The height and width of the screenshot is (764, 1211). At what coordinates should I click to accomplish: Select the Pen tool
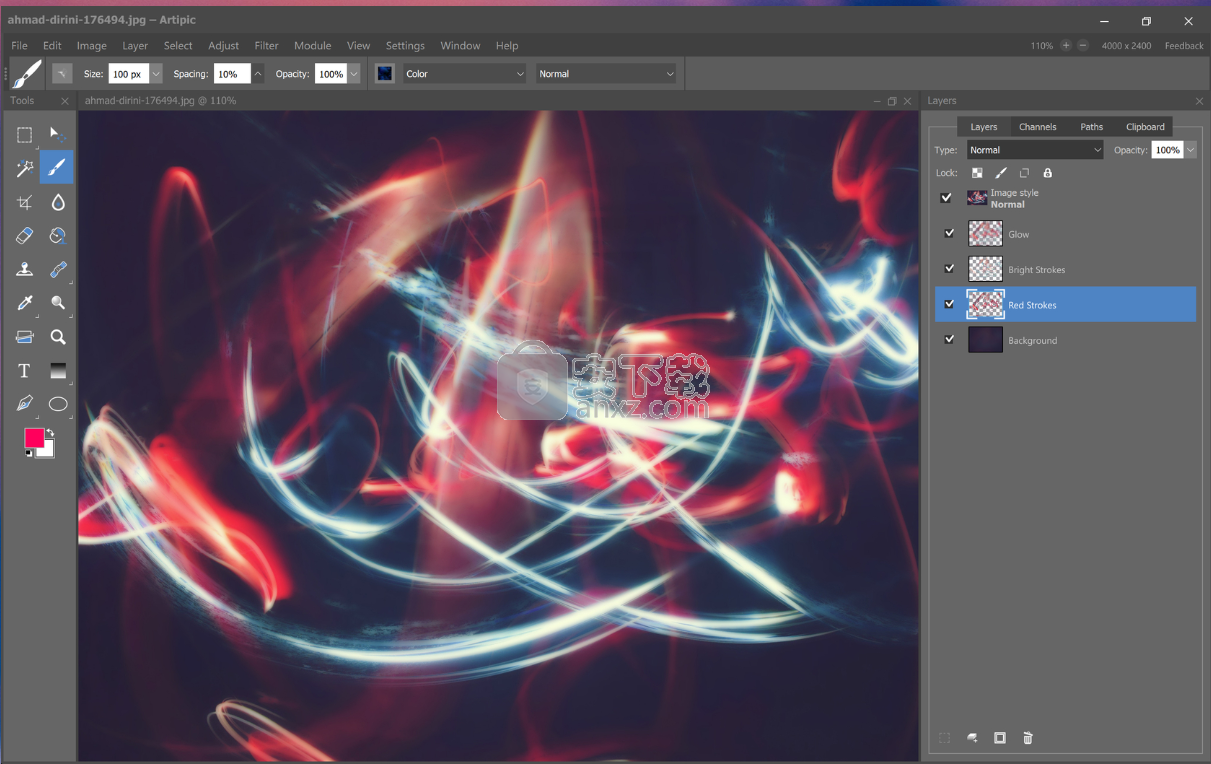click(25, 404)
